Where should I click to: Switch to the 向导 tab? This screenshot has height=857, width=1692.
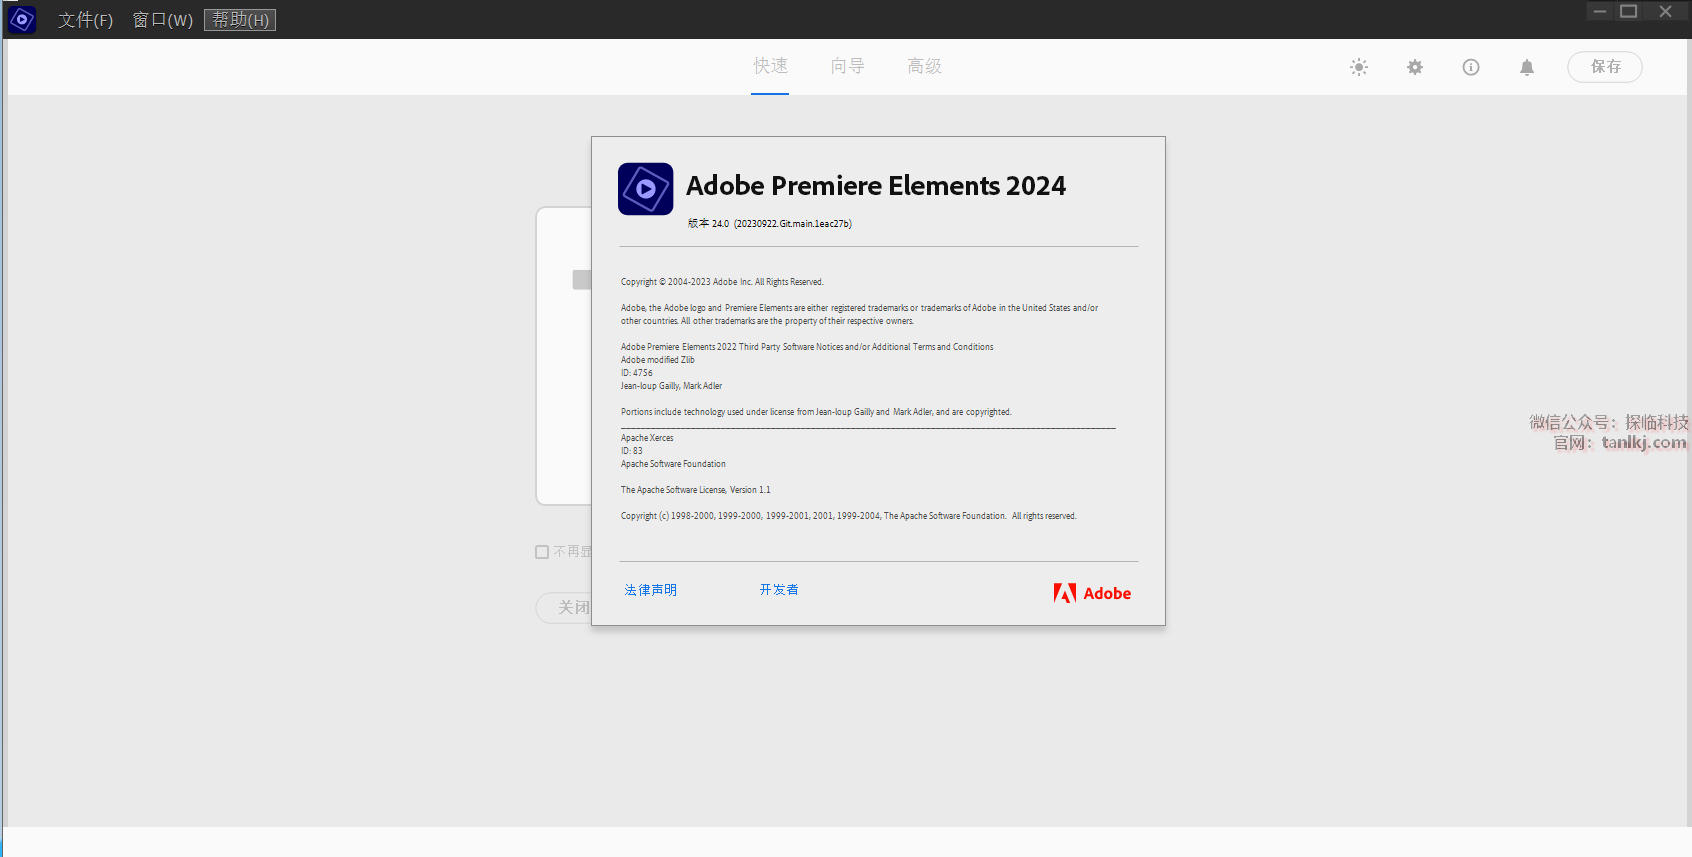(847, 66)
